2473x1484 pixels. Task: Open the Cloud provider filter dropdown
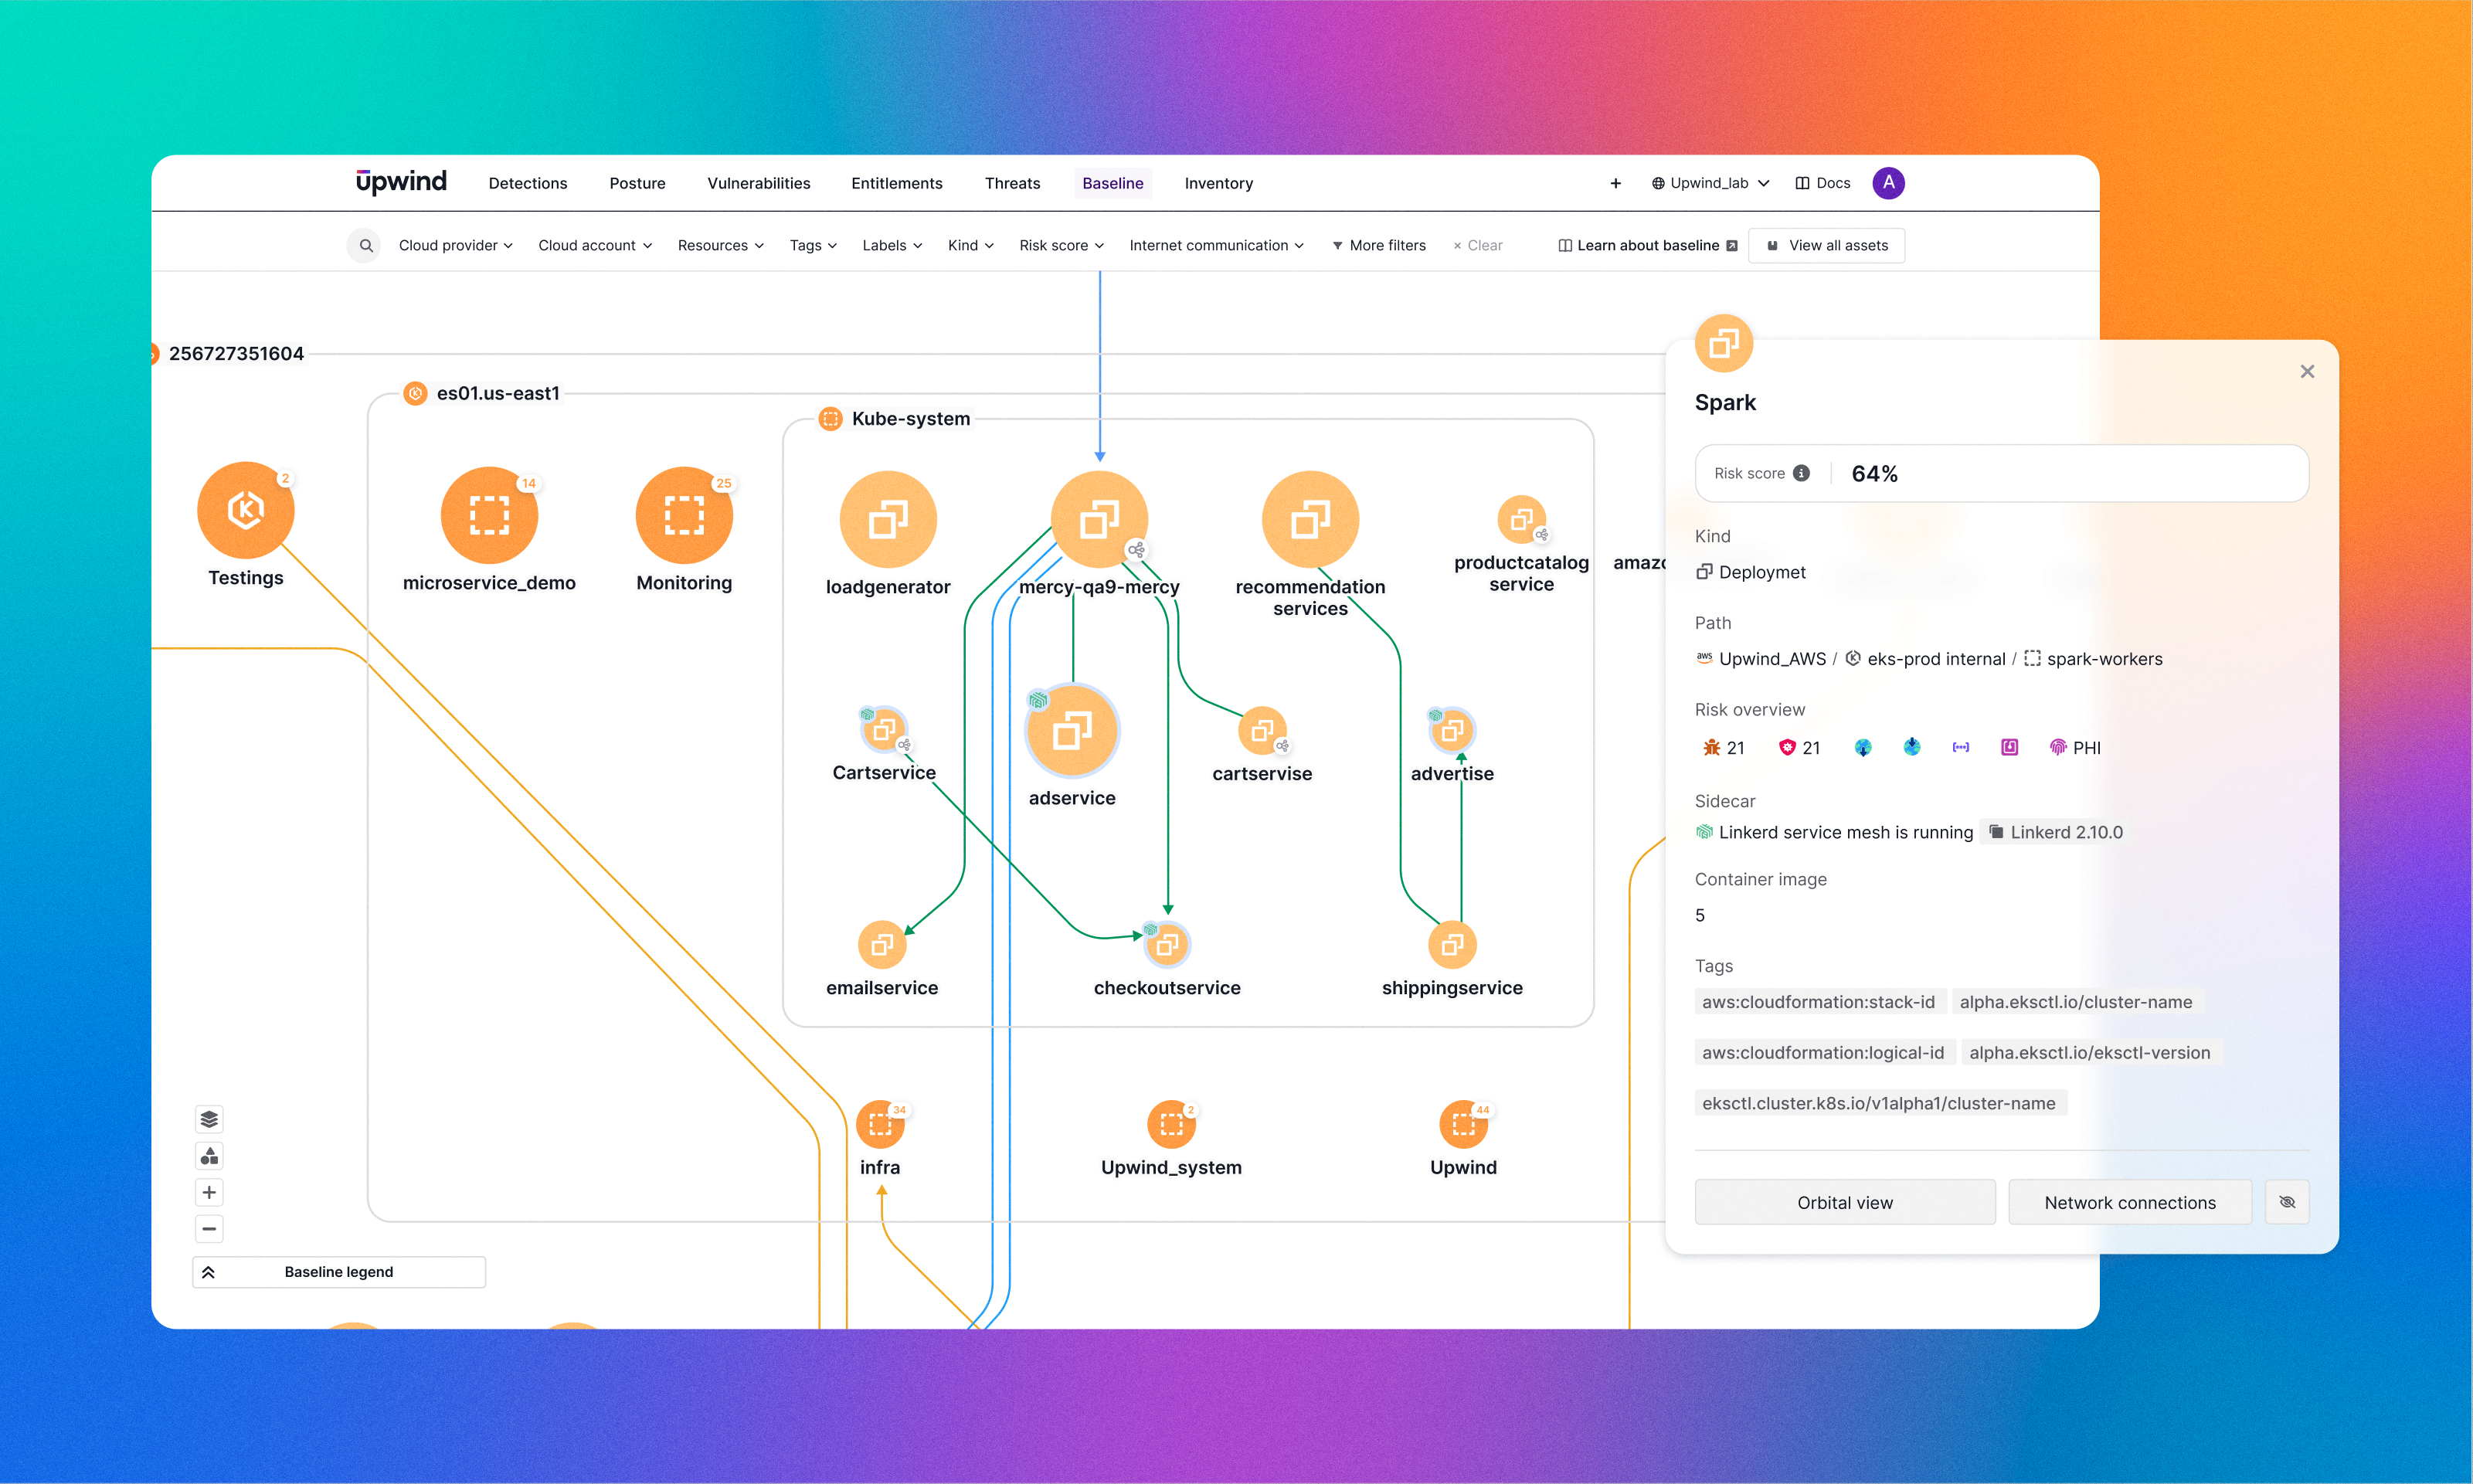point(455,246)
